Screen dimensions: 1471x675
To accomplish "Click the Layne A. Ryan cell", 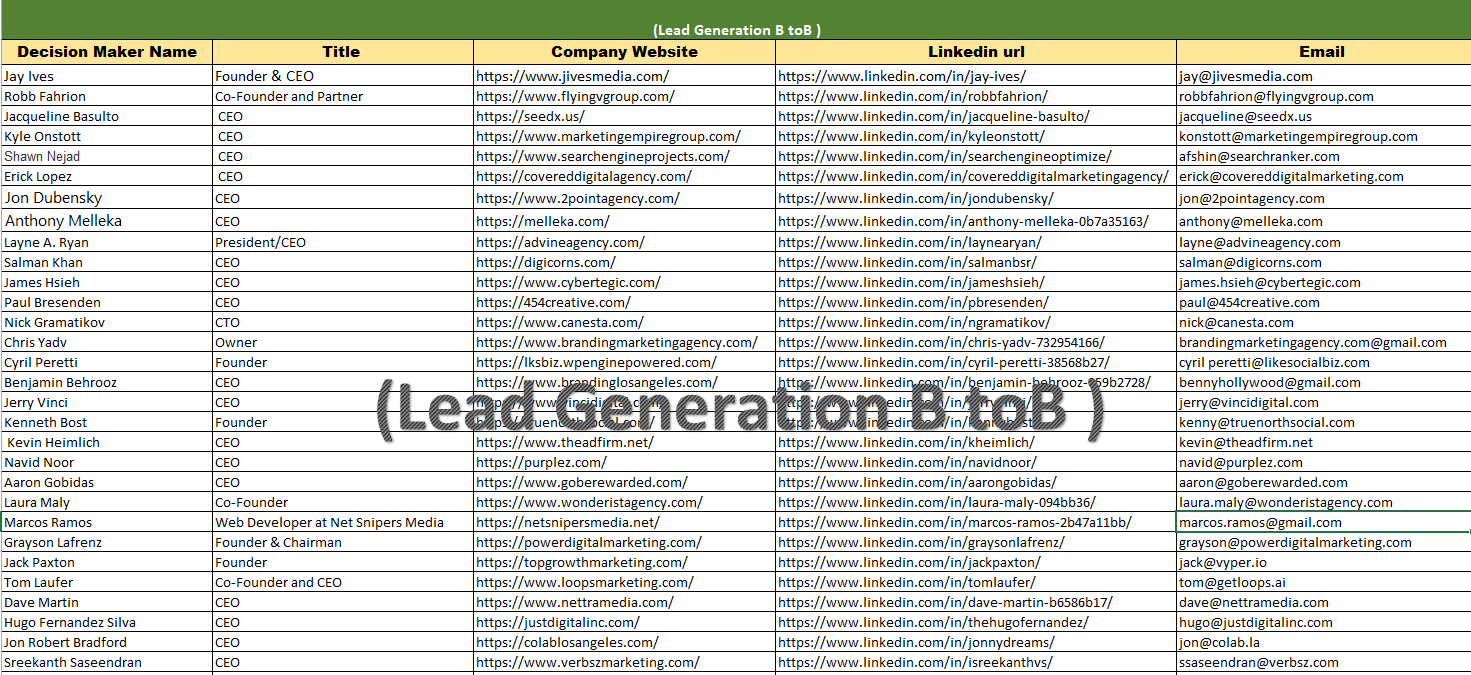I will tap(107, 242).
